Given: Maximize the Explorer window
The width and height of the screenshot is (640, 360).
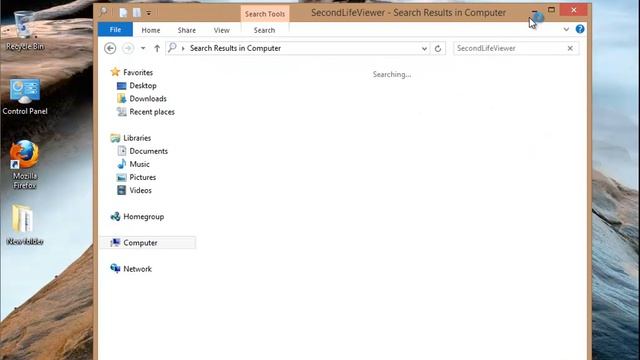Looking at the screenshot, I should 551,10.
